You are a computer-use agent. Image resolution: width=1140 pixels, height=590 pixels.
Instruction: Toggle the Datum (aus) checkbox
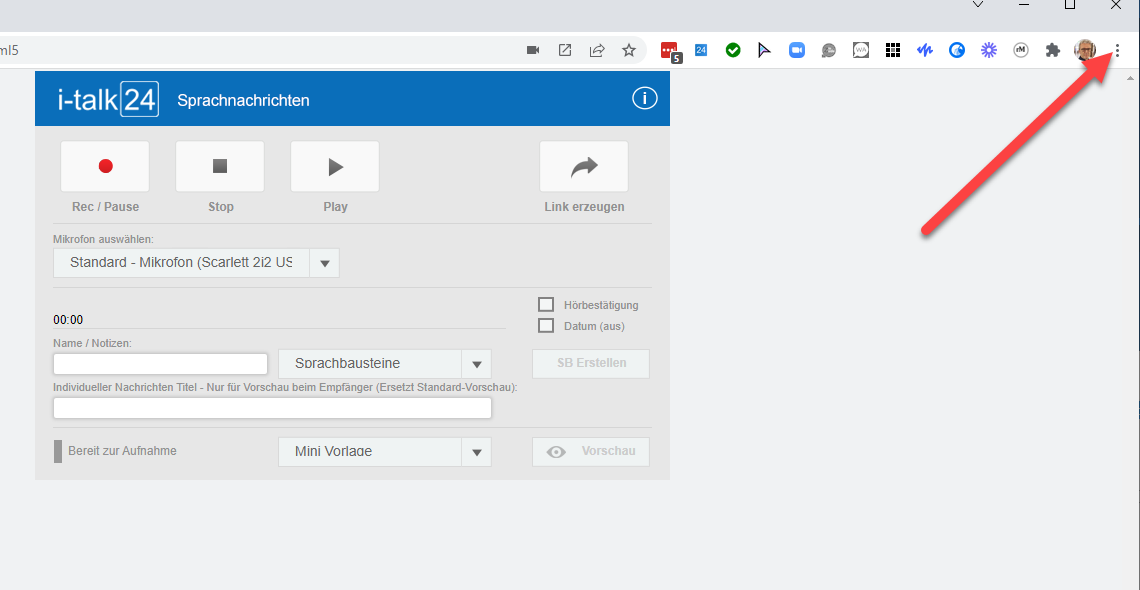546,326
